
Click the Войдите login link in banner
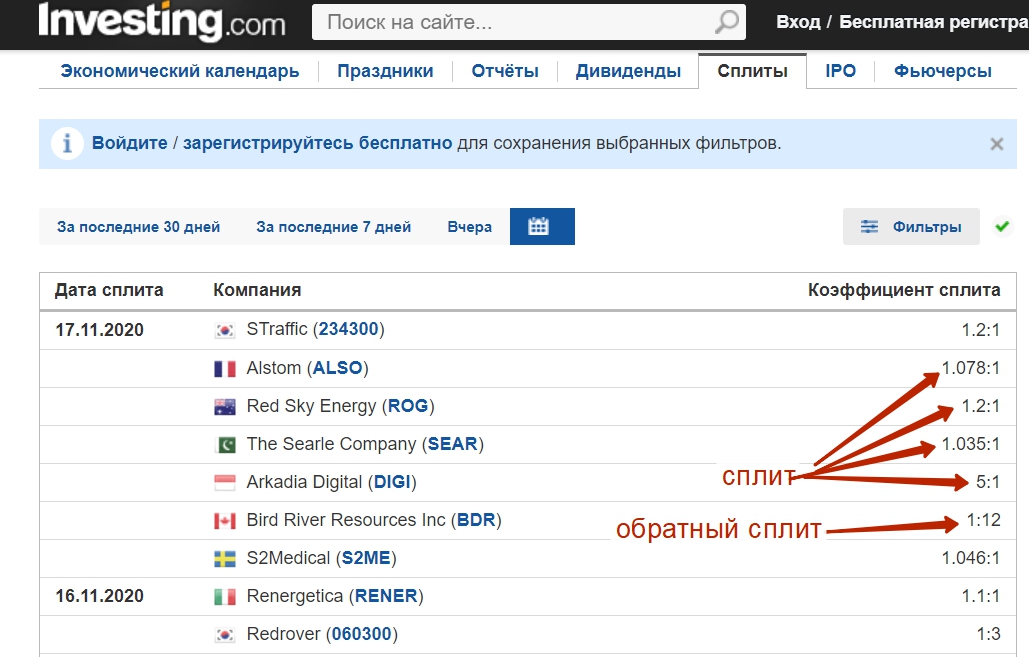click(130, 143)
